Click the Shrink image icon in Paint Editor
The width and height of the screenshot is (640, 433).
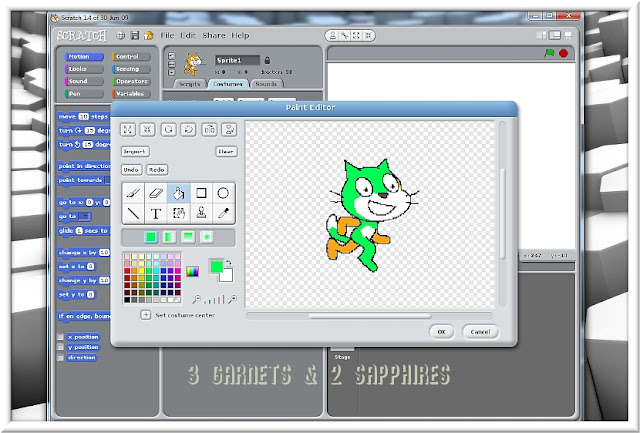coord(148,130)
